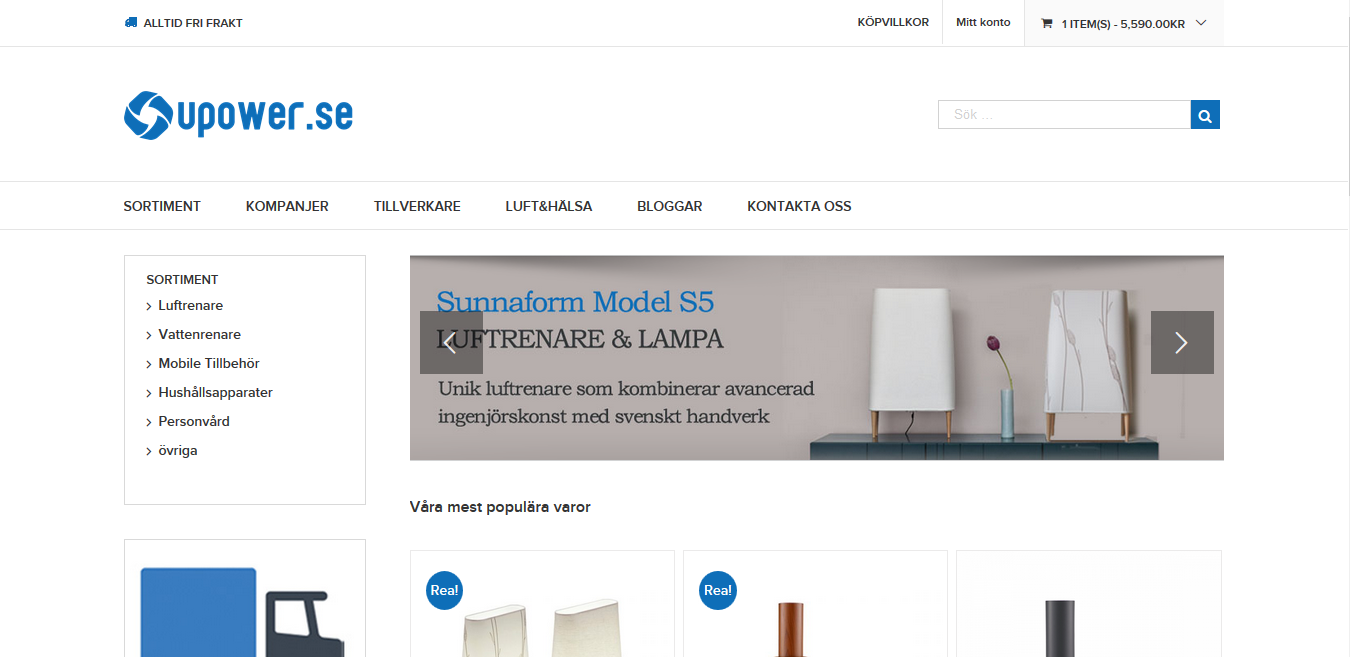Go to next banner slide arrow
The image size is (1350, 657).
pyautogui.click(x=1182, y=342)
